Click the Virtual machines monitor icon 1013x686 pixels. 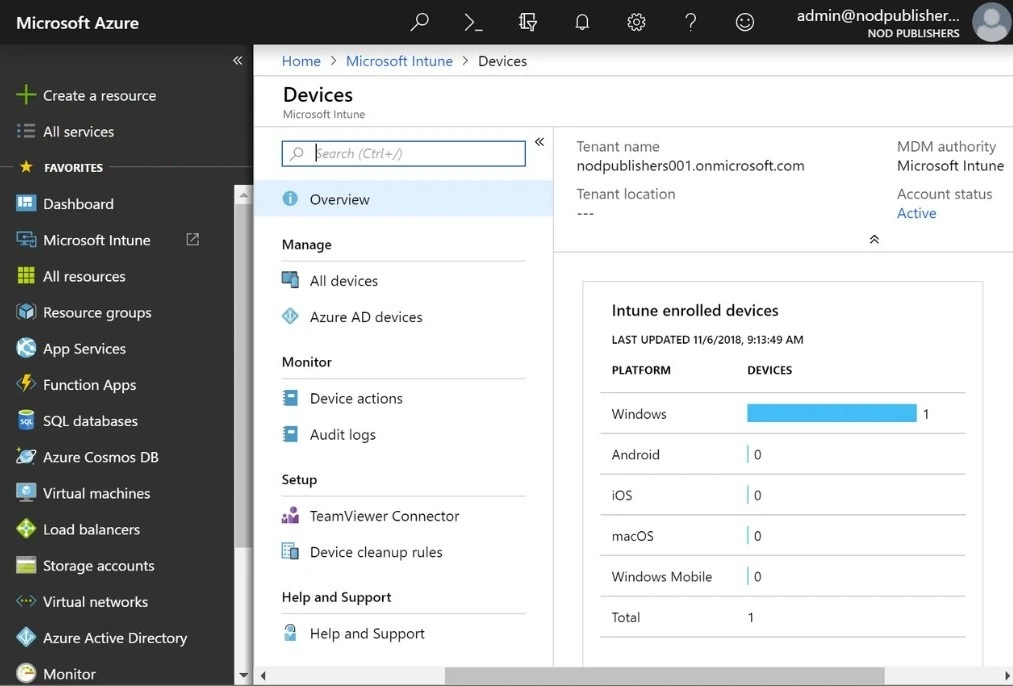pyautogui.click(x=26, y=493)
